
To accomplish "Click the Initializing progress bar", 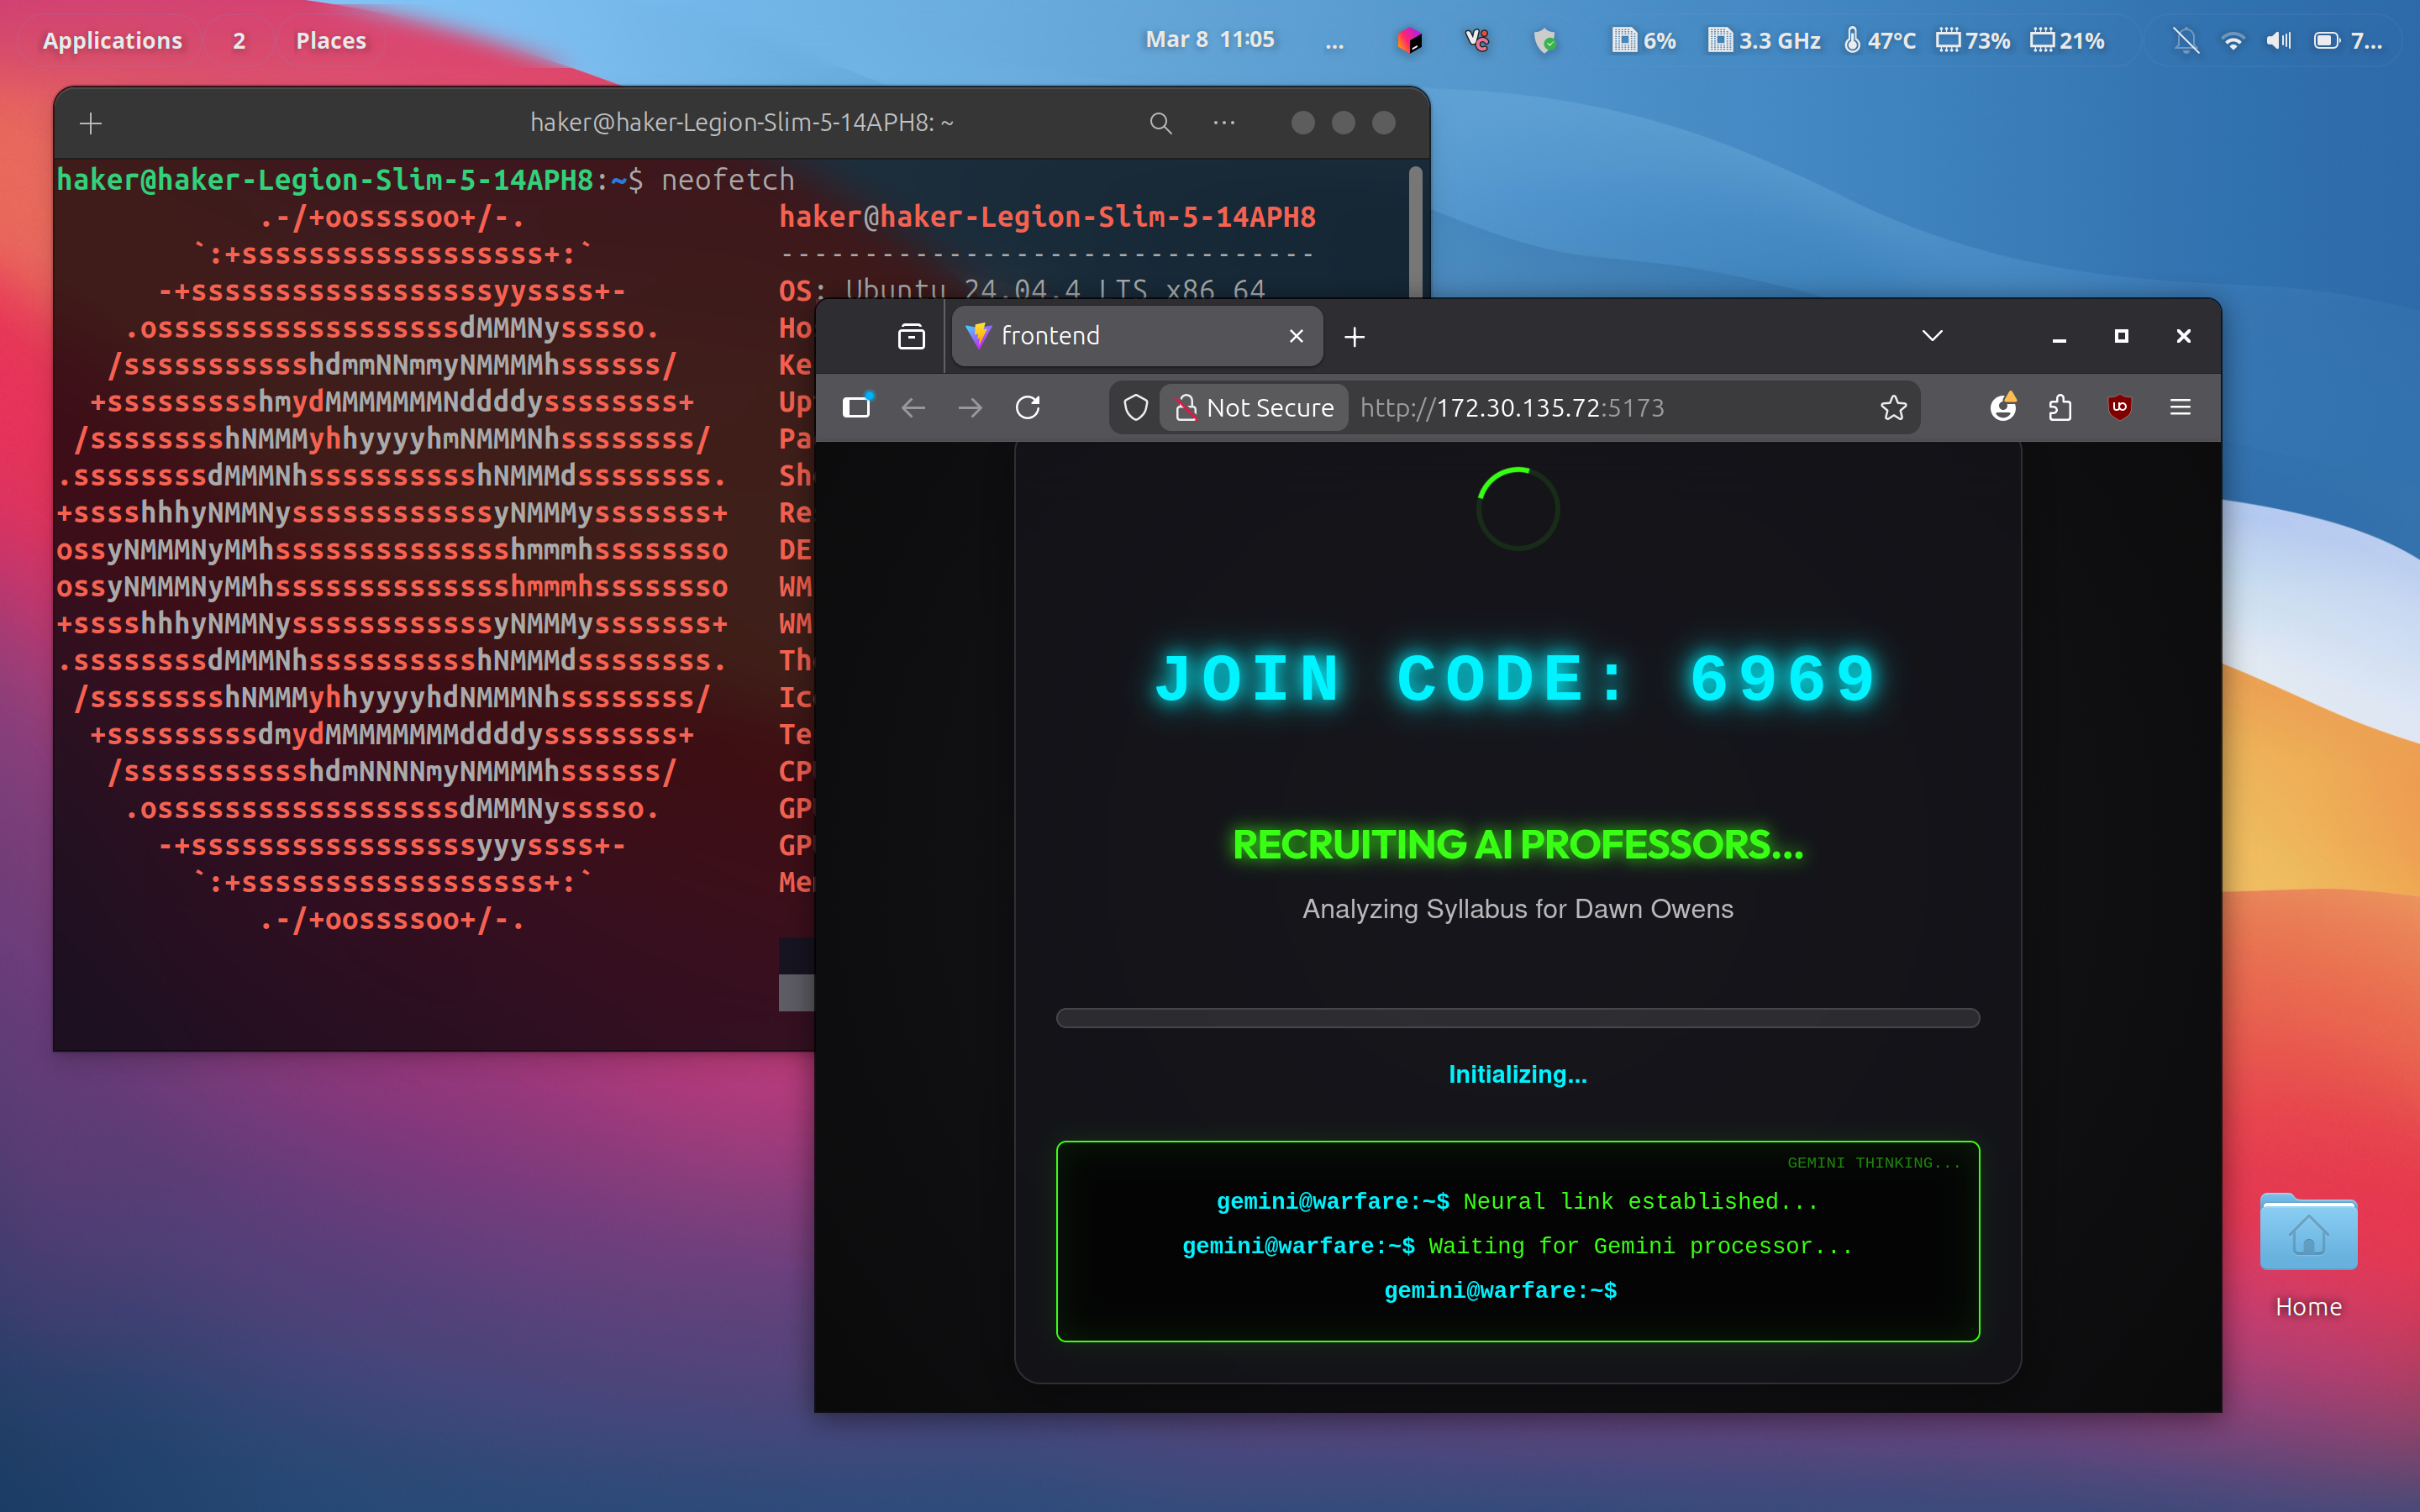I will coord(1517,1018).
